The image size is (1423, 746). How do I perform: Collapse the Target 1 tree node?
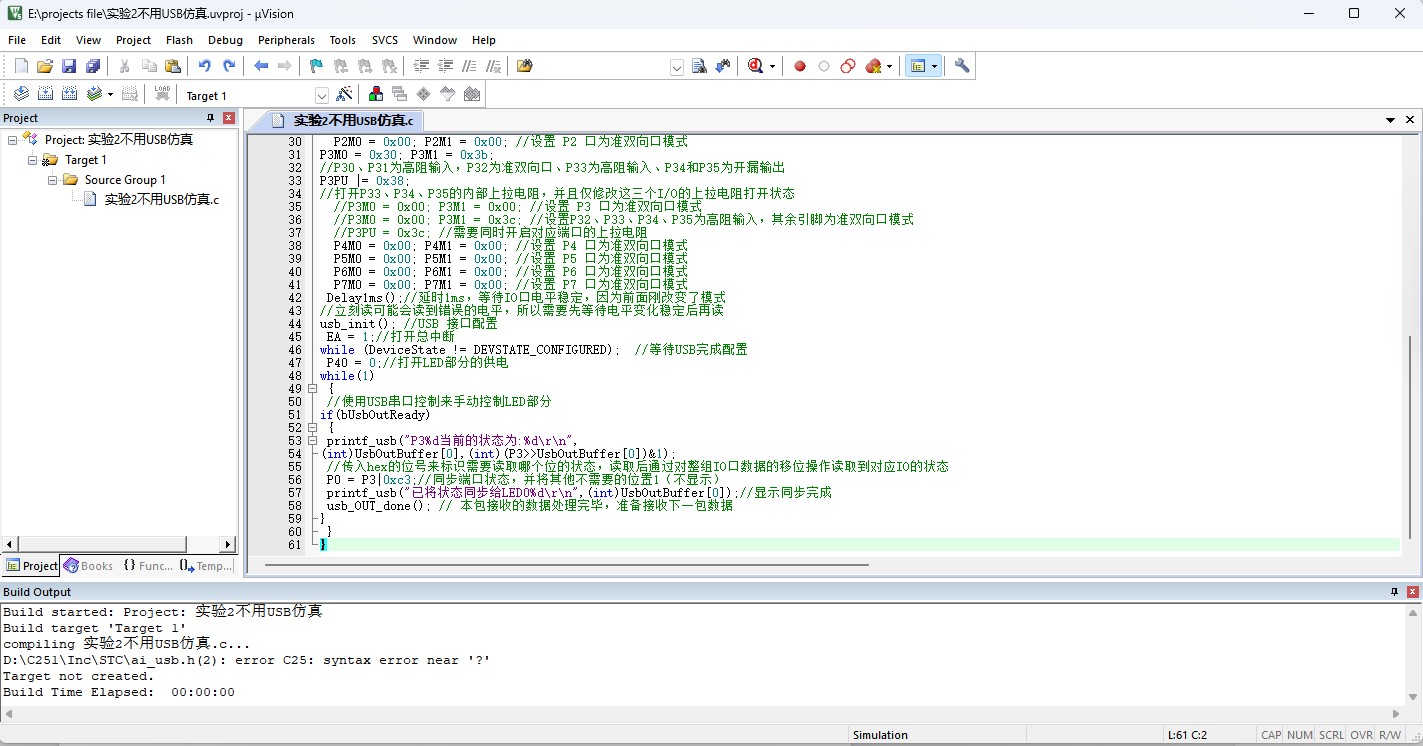(x=33, y=160)
